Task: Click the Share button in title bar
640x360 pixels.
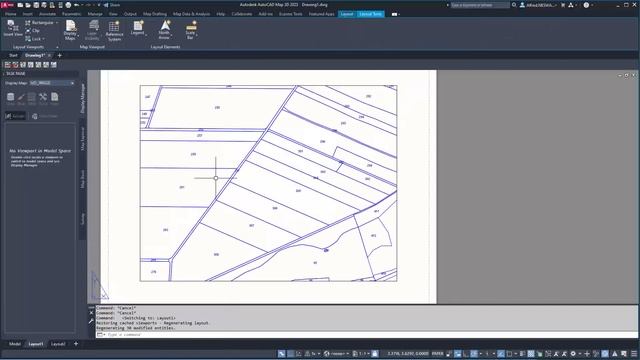Action: [x=112, y=5]
